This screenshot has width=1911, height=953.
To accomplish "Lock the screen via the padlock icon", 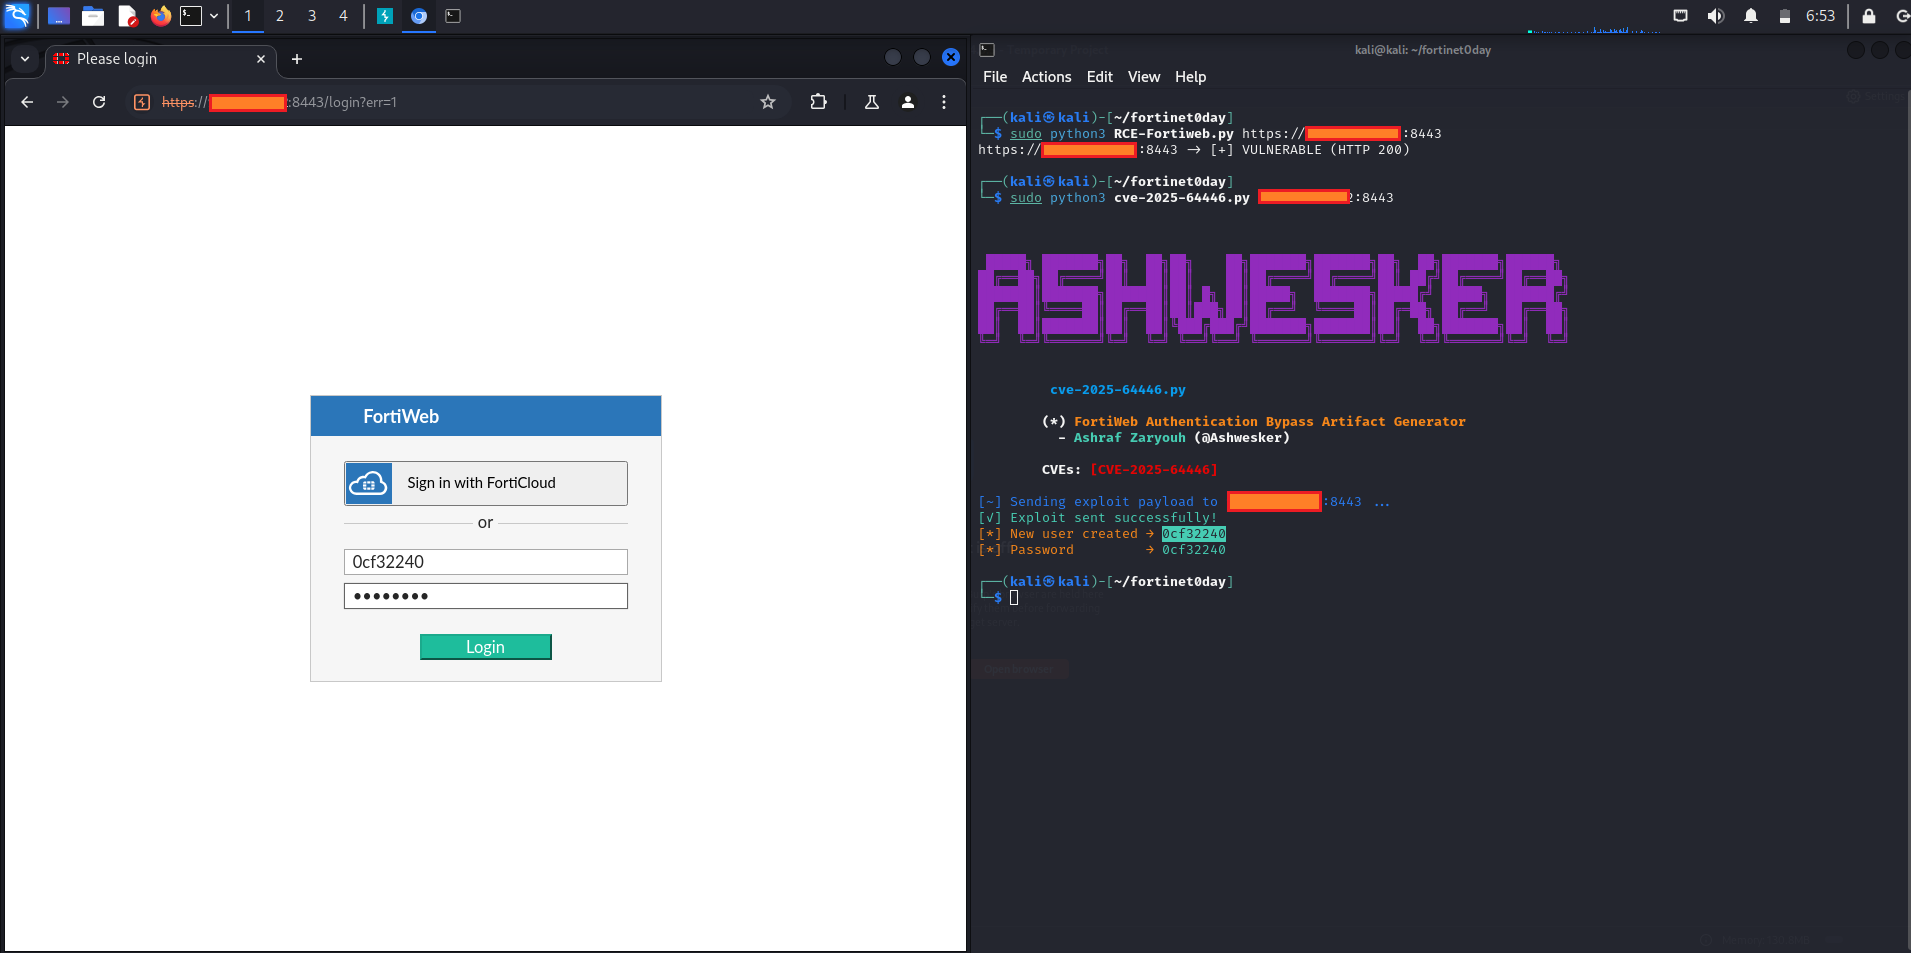I will (x=1866, y=16).
